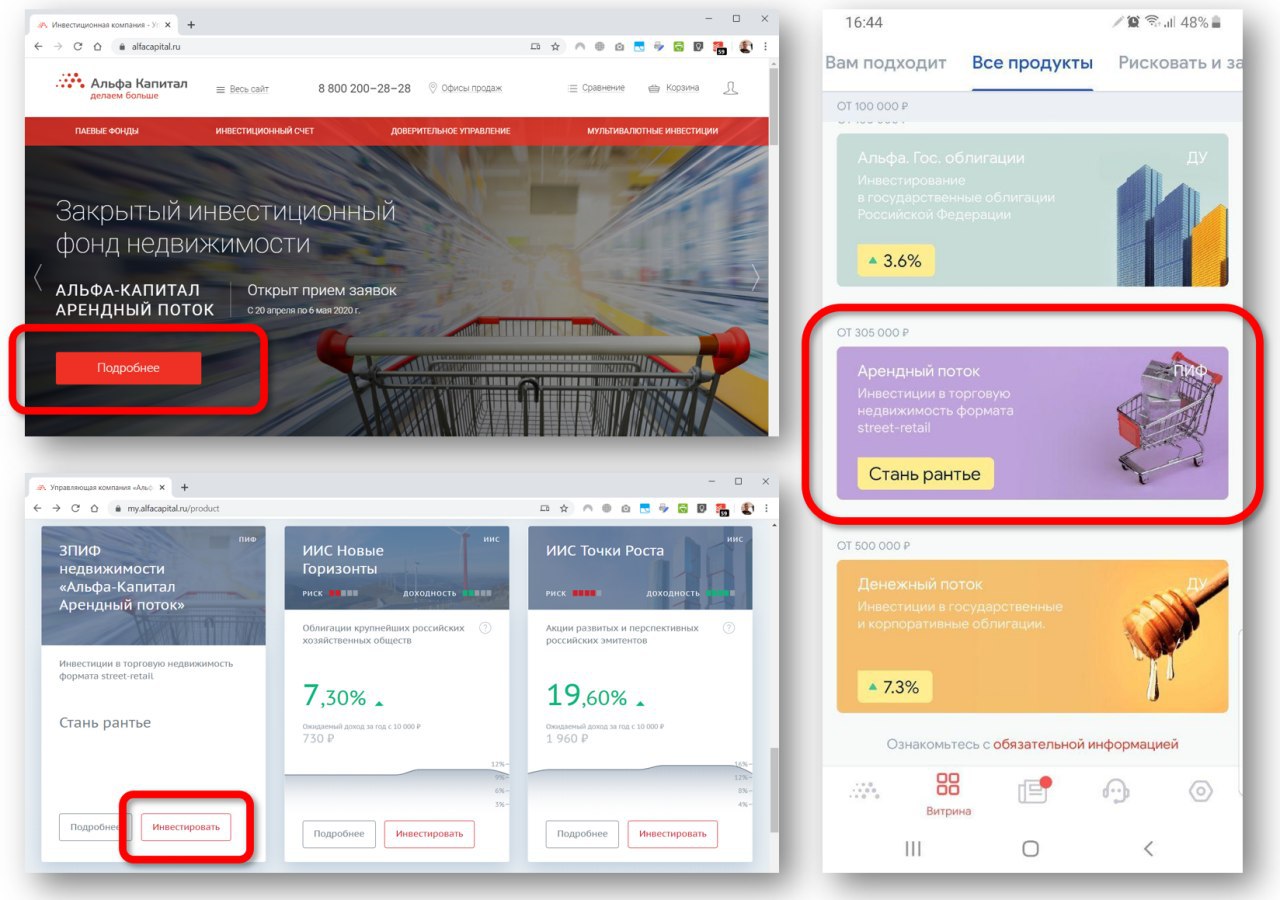Click Подробнее on Арендный поток banner
1280x900 pixels.
tap(128, 368)
